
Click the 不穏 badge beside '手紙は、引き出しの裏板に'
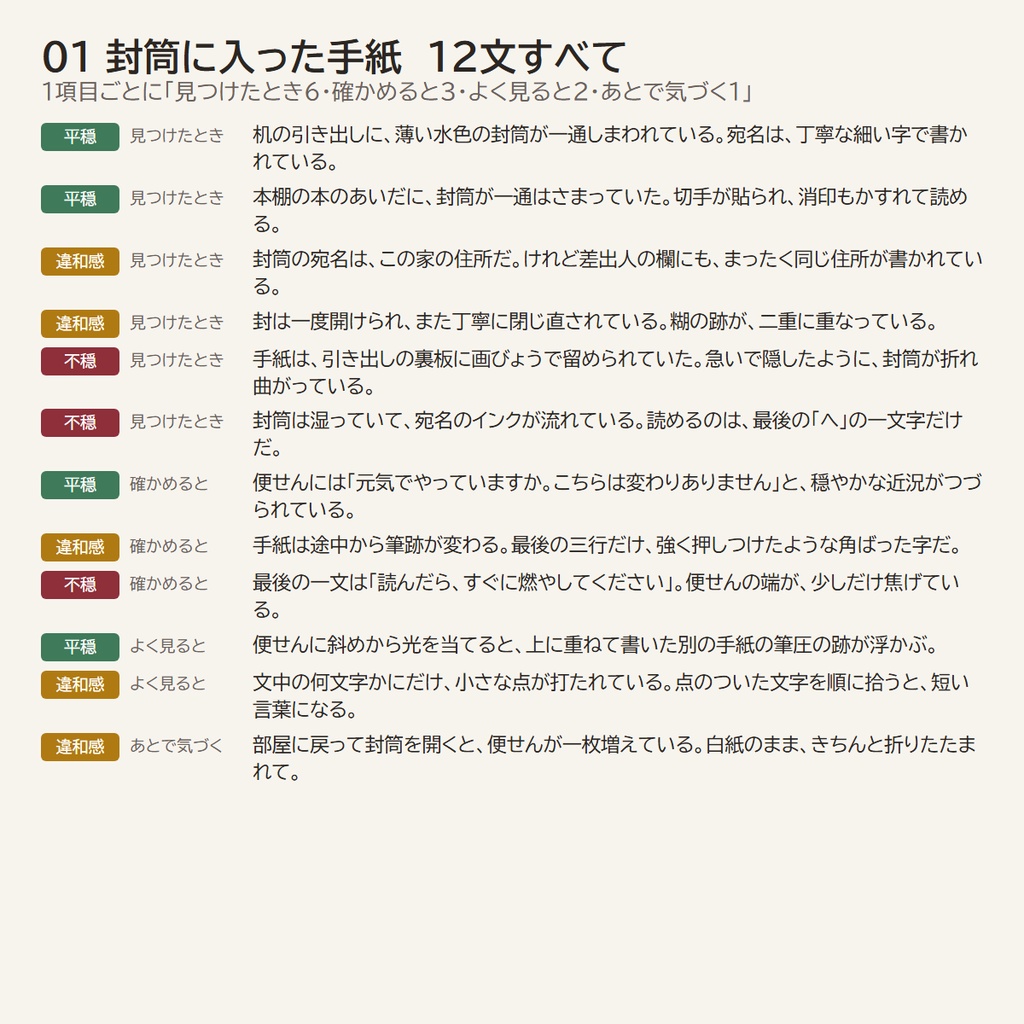tap(80, 361)
